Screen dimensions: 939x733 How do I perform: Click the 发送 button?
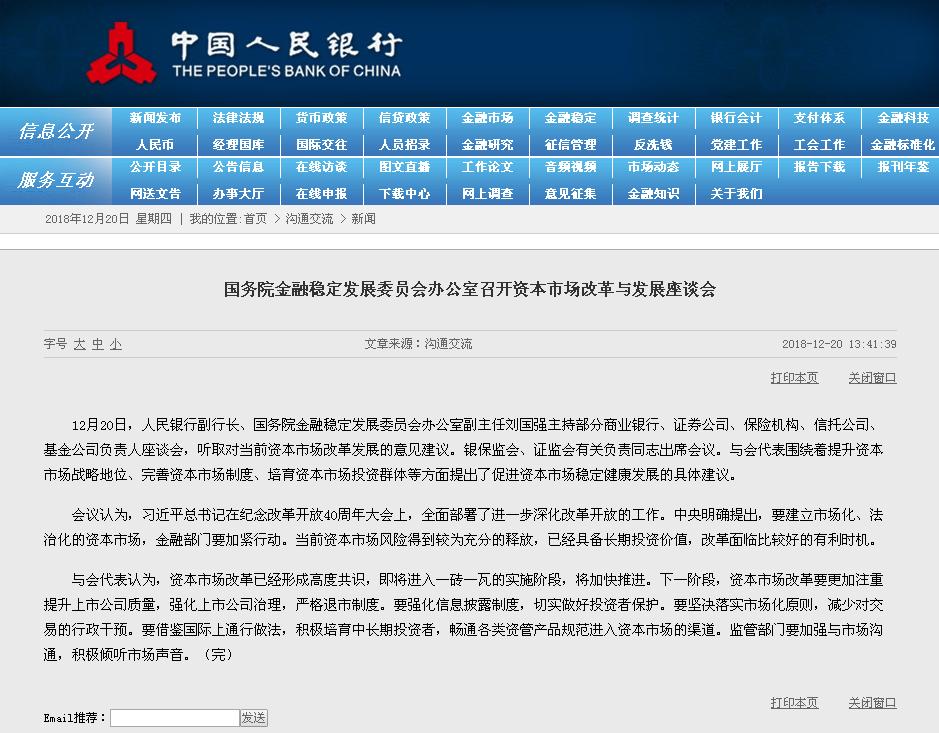[x=253, y=718]
